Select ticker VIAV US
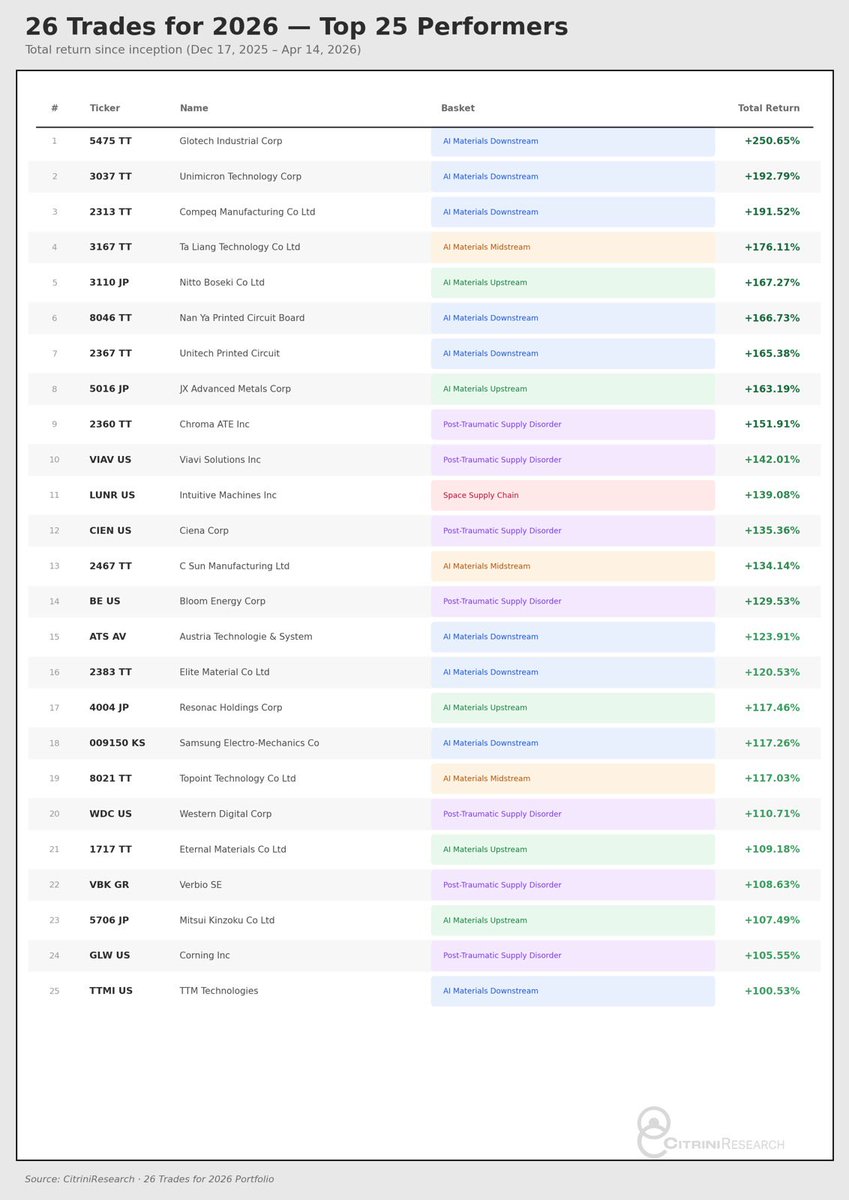Viewport: 849px width, 1200px height. tap(110, 460)
